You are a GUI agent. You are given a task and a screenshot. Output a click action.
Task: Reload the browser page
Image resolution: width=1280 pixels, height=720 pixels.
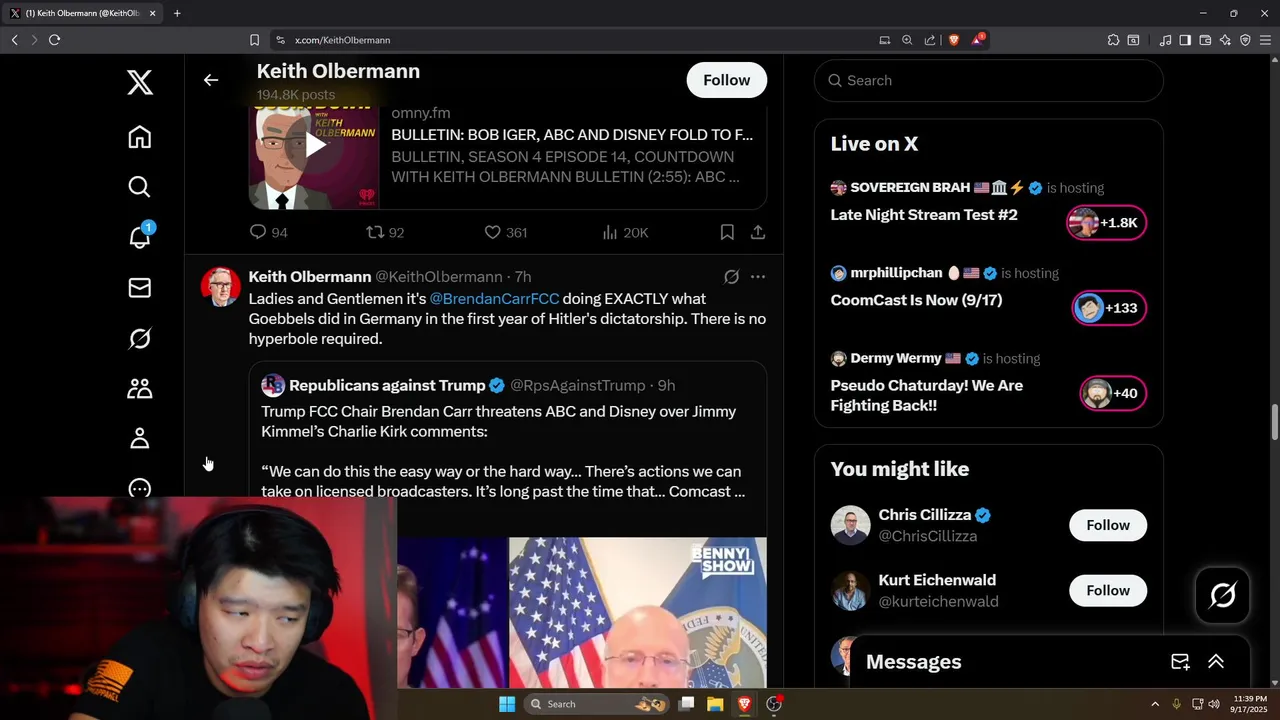click(54, 40)
